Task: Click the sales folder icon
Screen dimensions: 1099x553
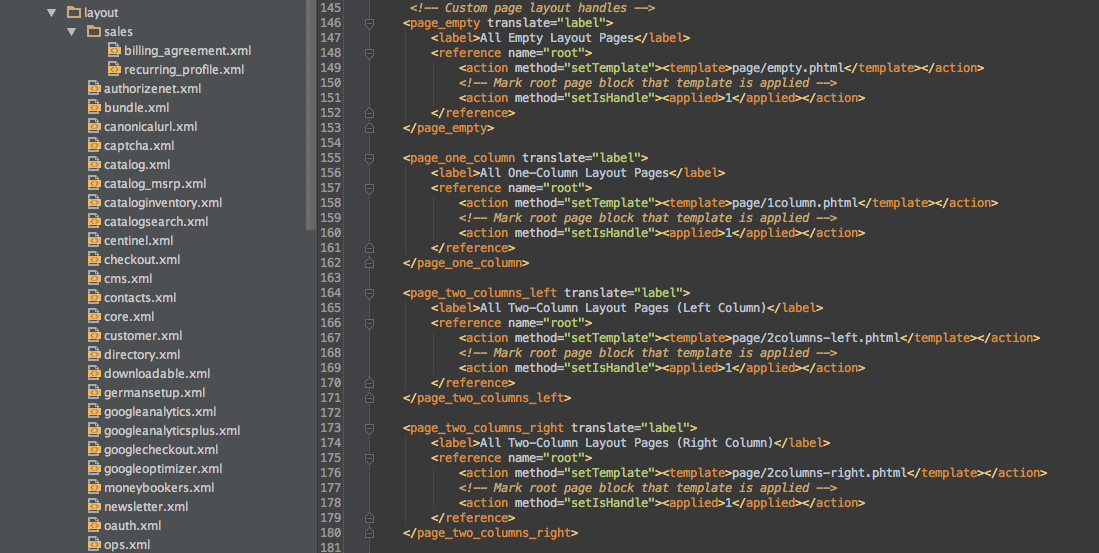Action: (x=93, y=32)
